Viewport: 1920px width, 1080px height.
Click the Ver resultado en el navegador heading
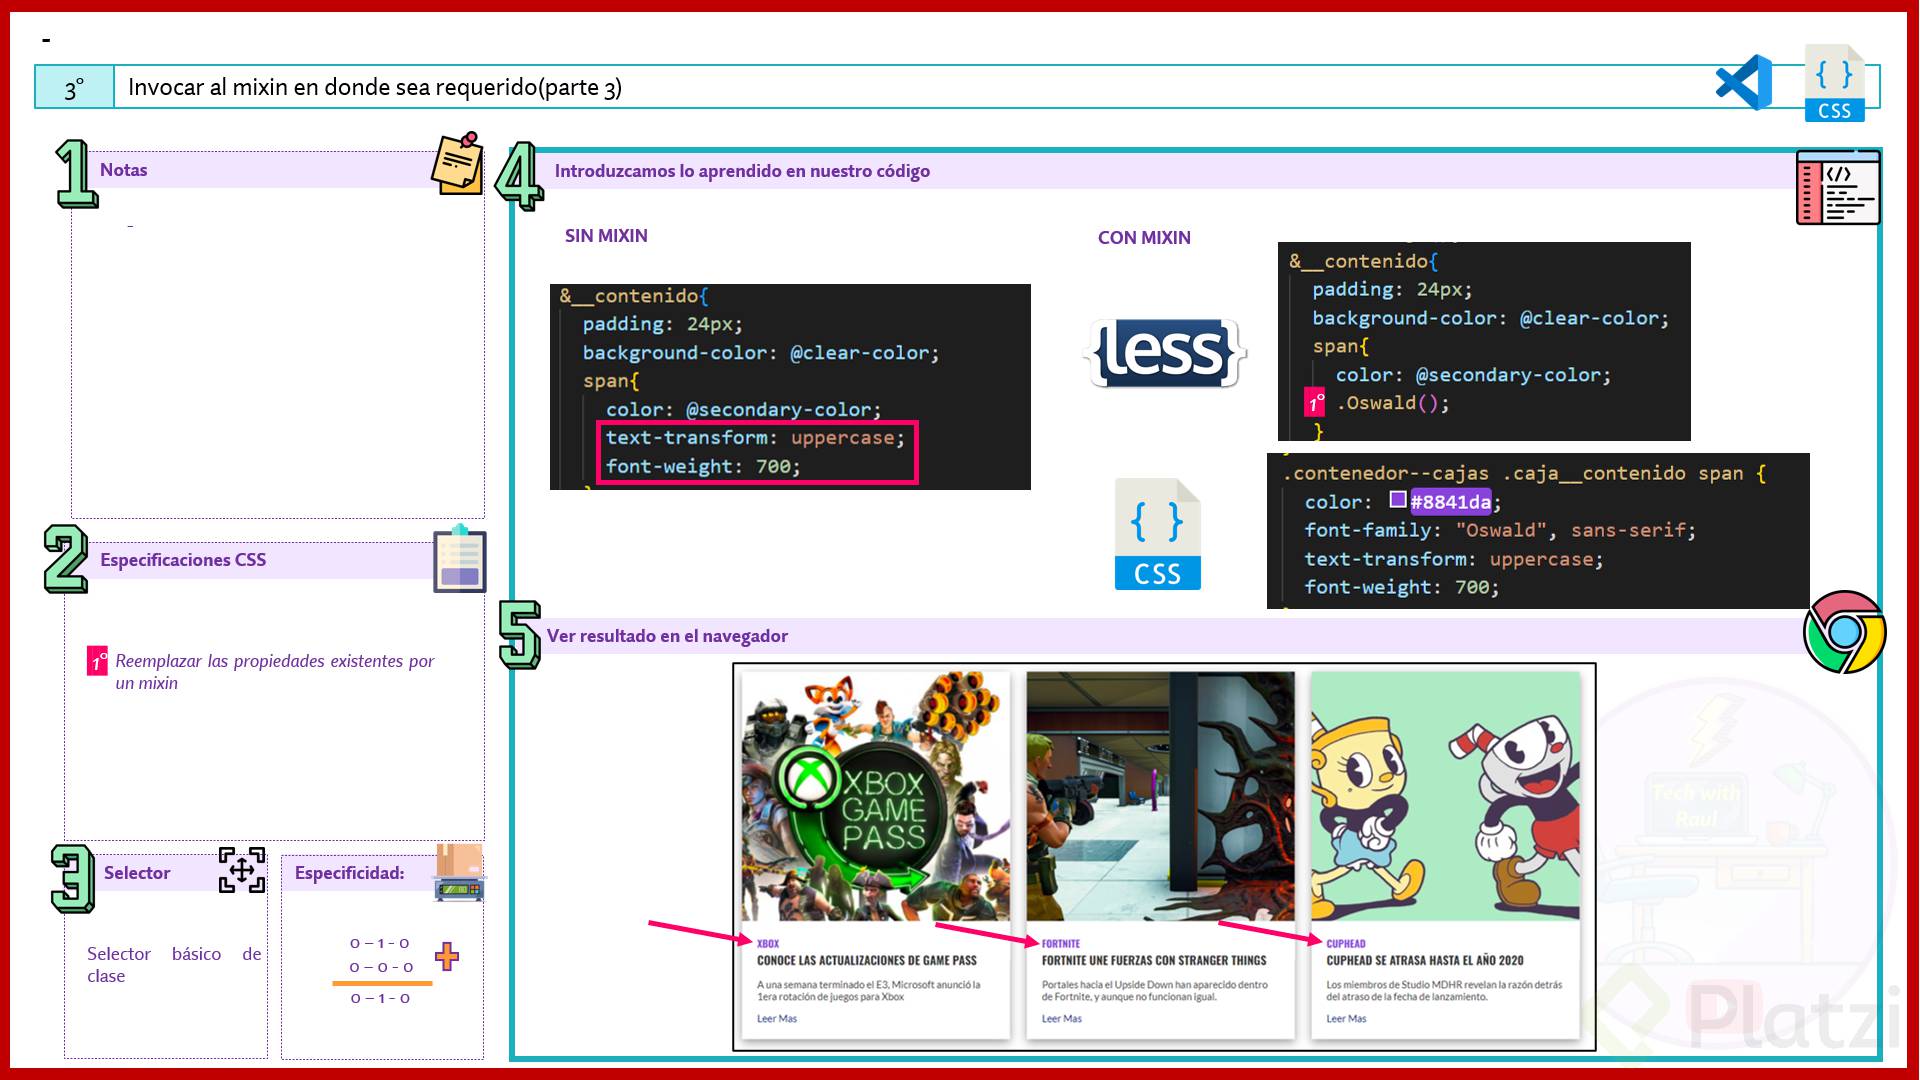(667, 636)
